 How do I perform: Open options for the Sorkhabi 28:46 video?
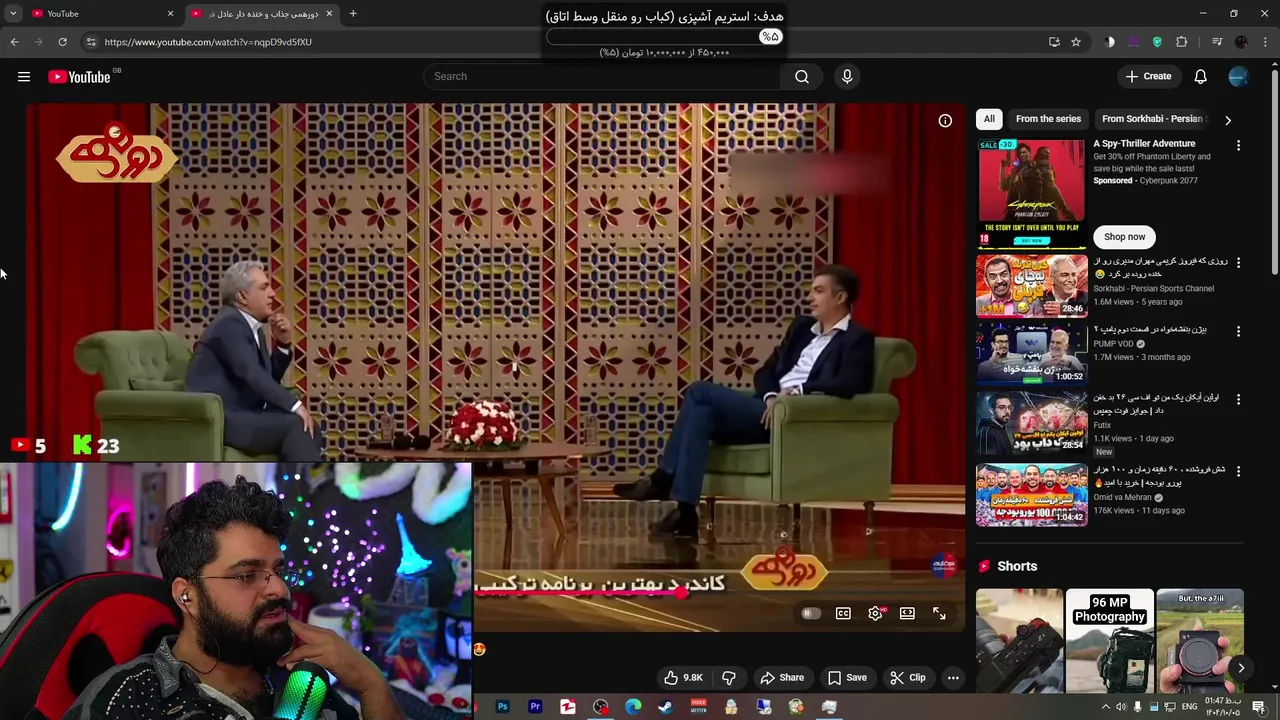point(1238,263)
